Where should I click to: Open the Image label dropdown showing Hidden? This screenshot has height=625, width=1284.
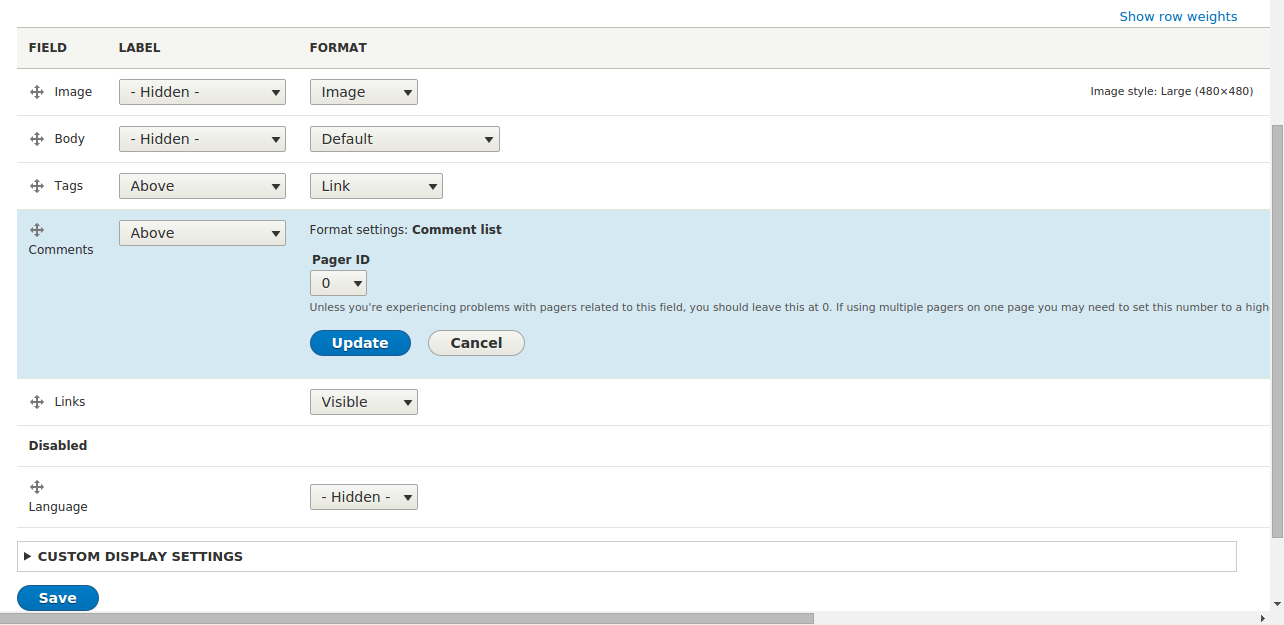[202, 91]
